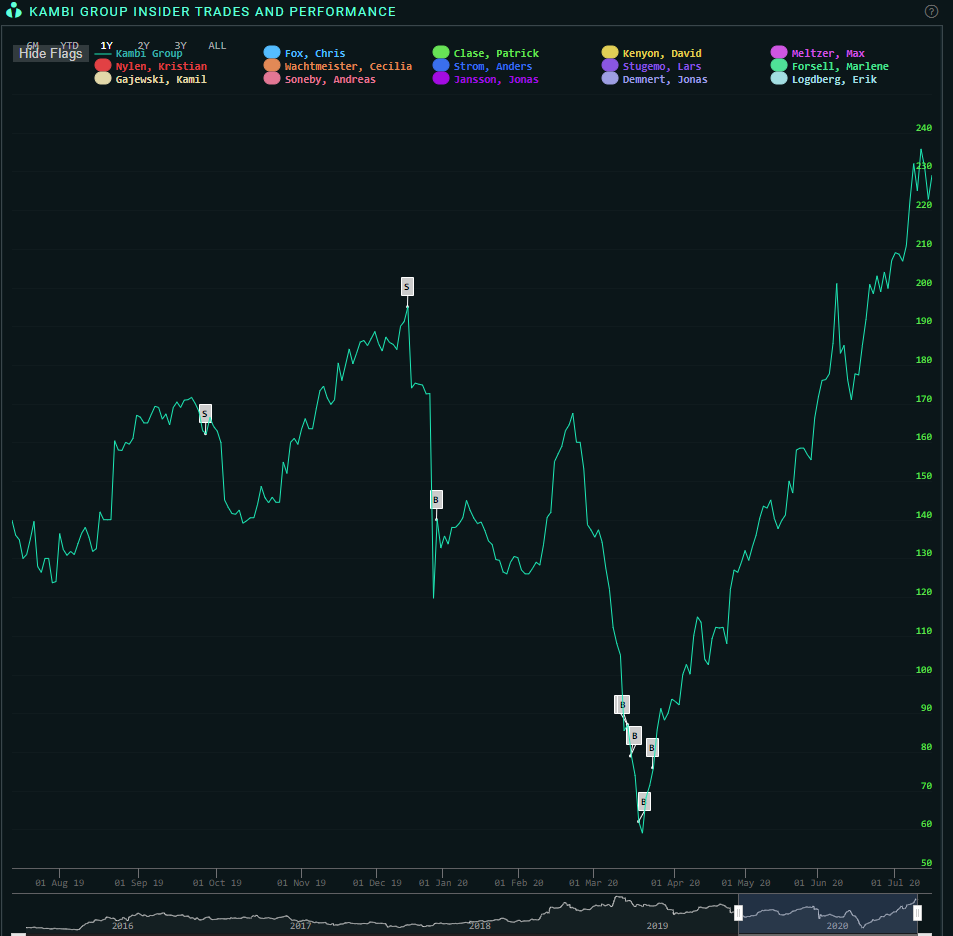Select the 2Y time range

(x=143, y=46)
